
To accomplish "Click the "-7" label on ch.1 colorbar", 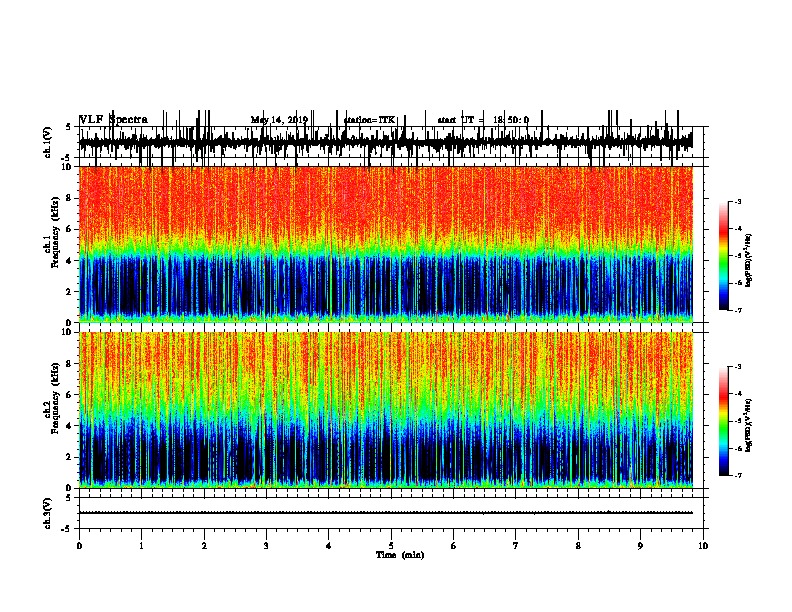I will tap(737, 310).
